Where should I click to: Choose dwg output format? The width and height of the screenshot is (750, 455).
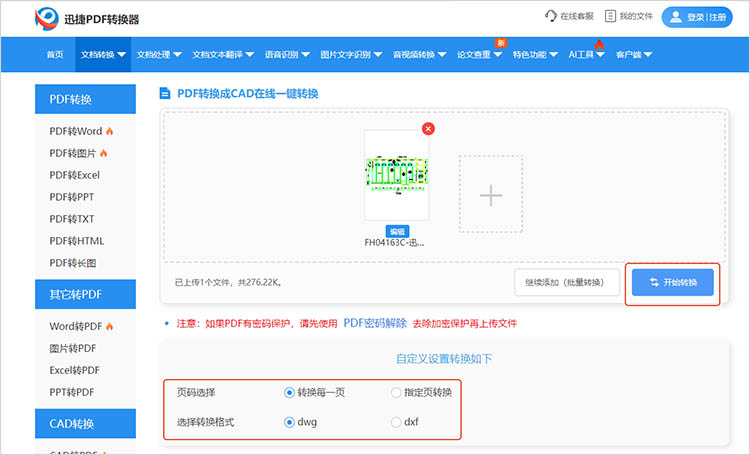289,422
